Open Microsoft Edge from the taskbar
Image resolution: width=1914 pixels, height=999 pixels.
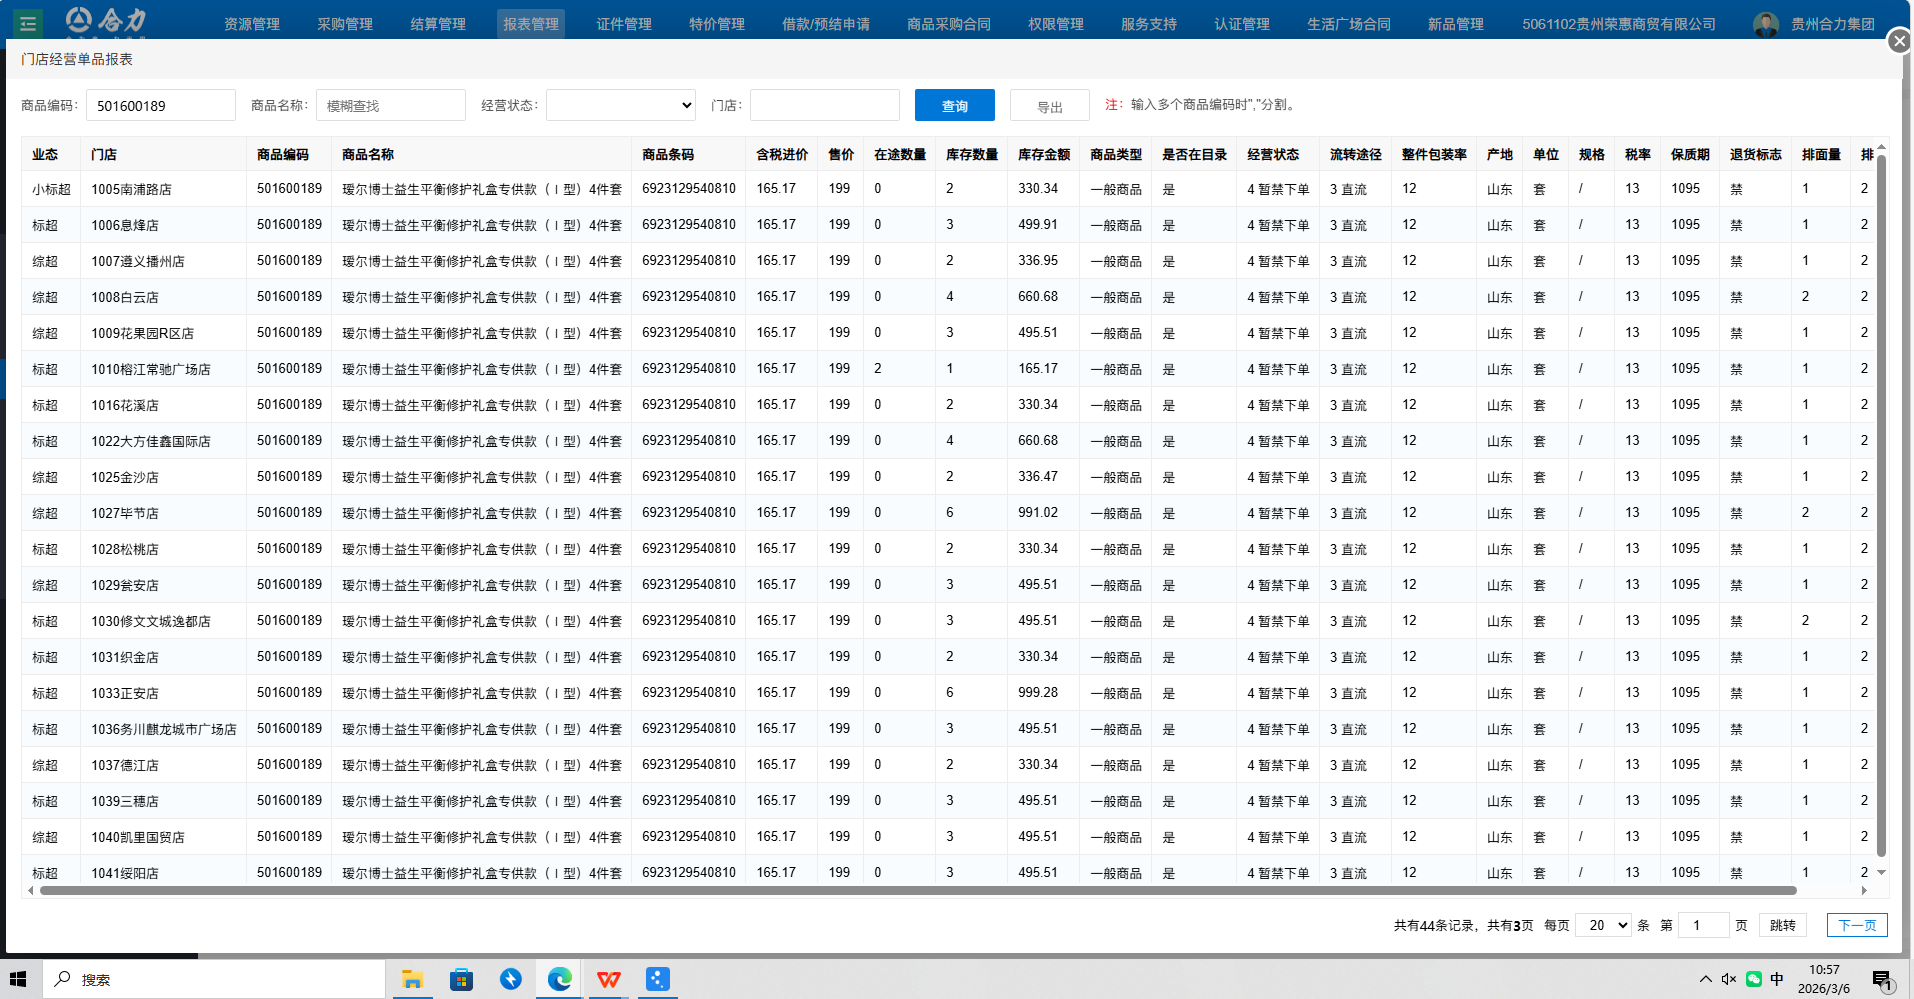coord(559,979)
